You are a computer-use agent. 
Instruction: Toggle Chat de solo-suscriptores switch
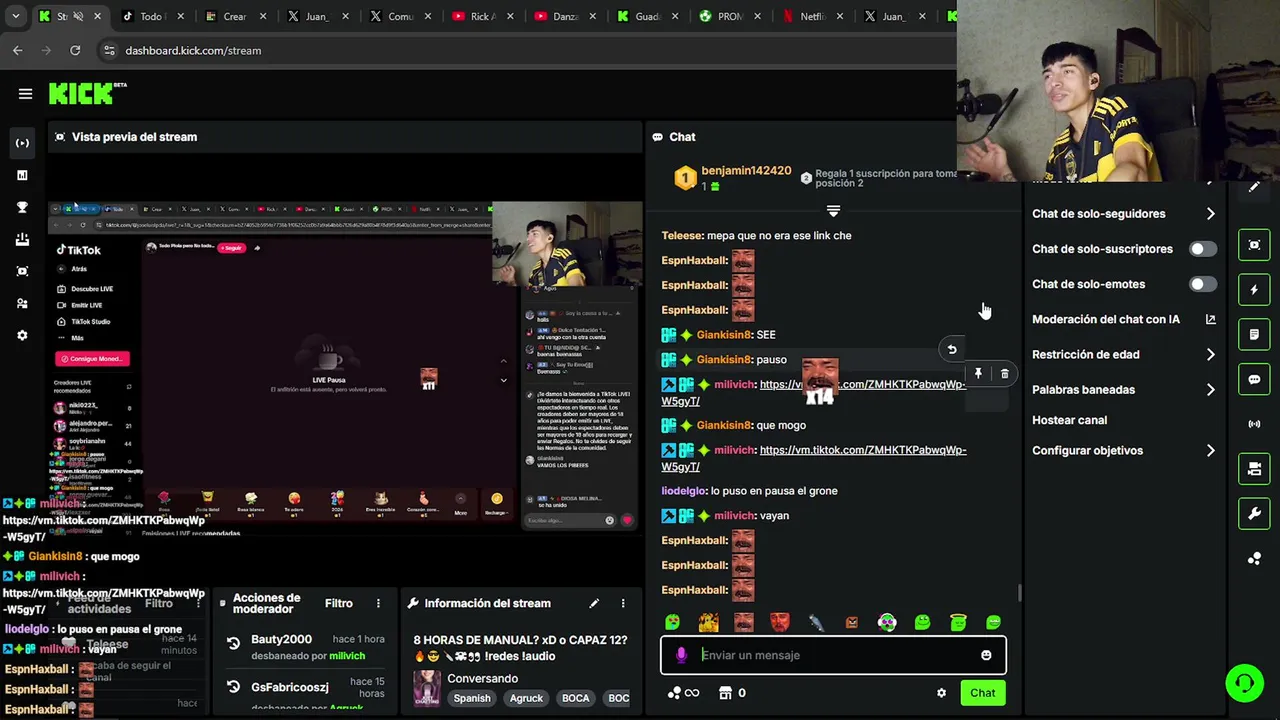[x=1203, y=249]
